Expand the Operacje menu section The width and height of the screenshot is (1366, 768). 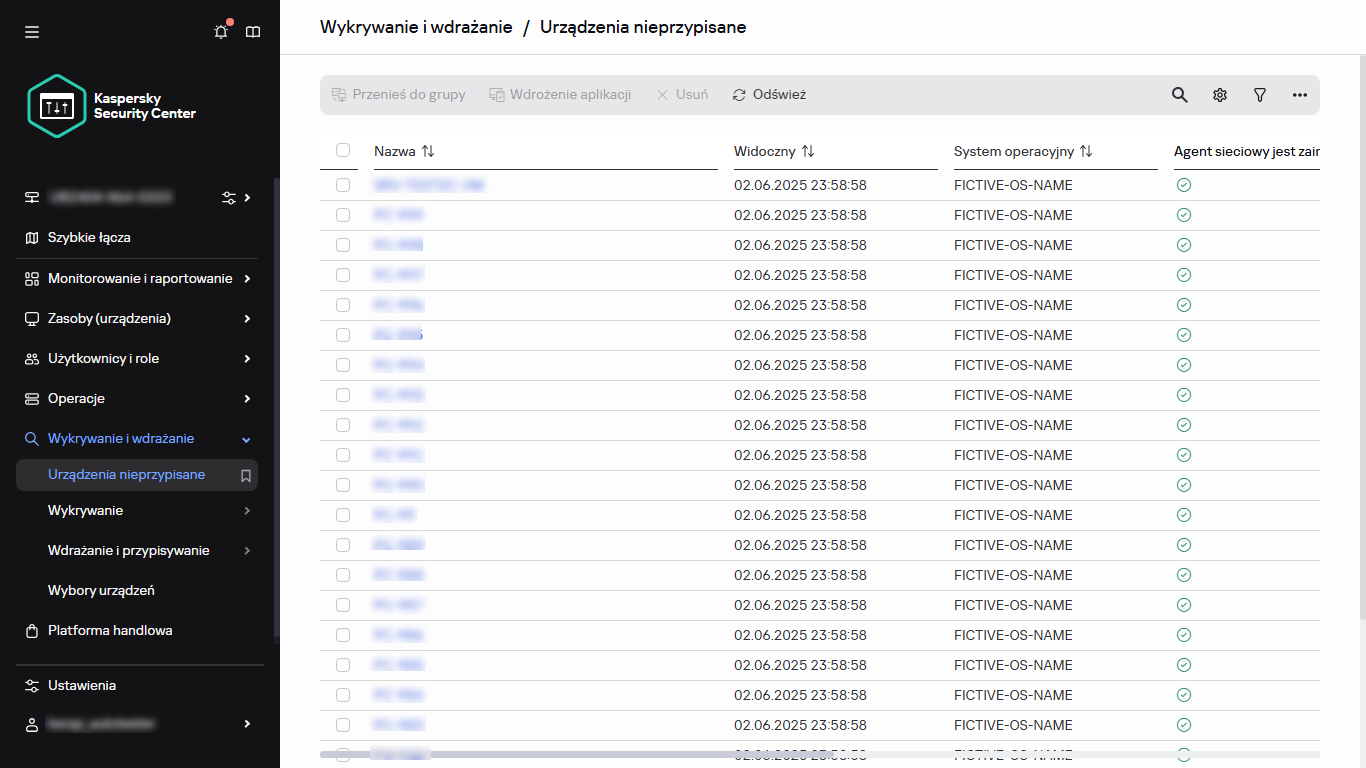coord(137,399)
